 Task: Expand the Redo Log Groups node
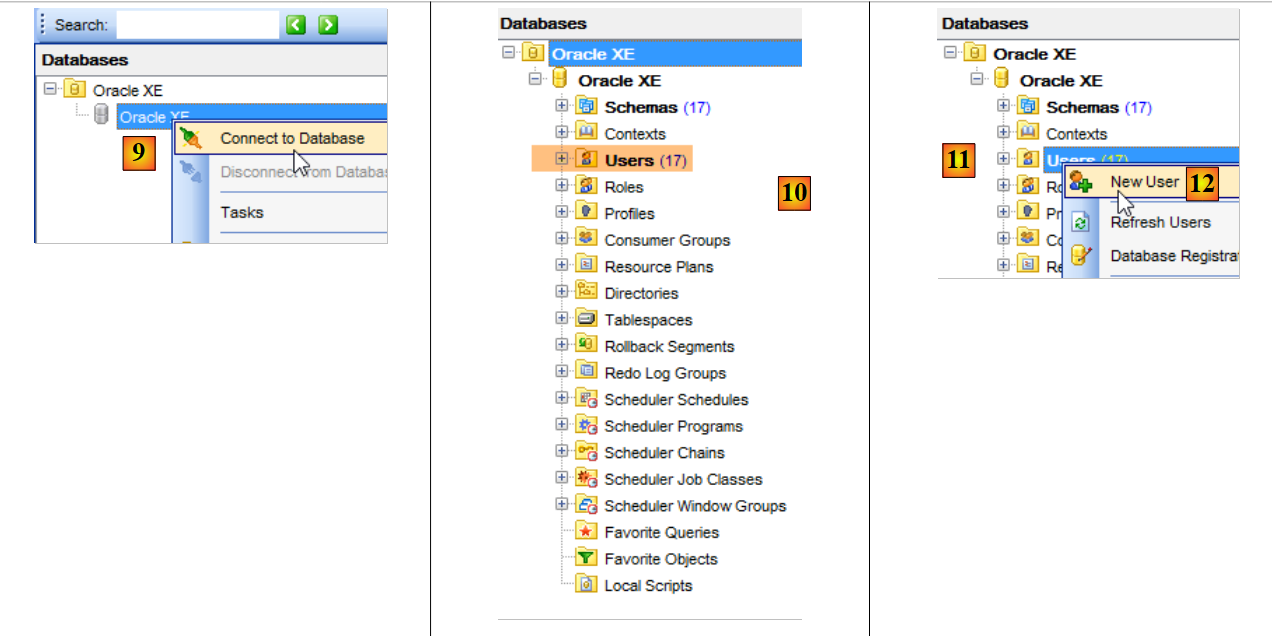pos(561,373)
